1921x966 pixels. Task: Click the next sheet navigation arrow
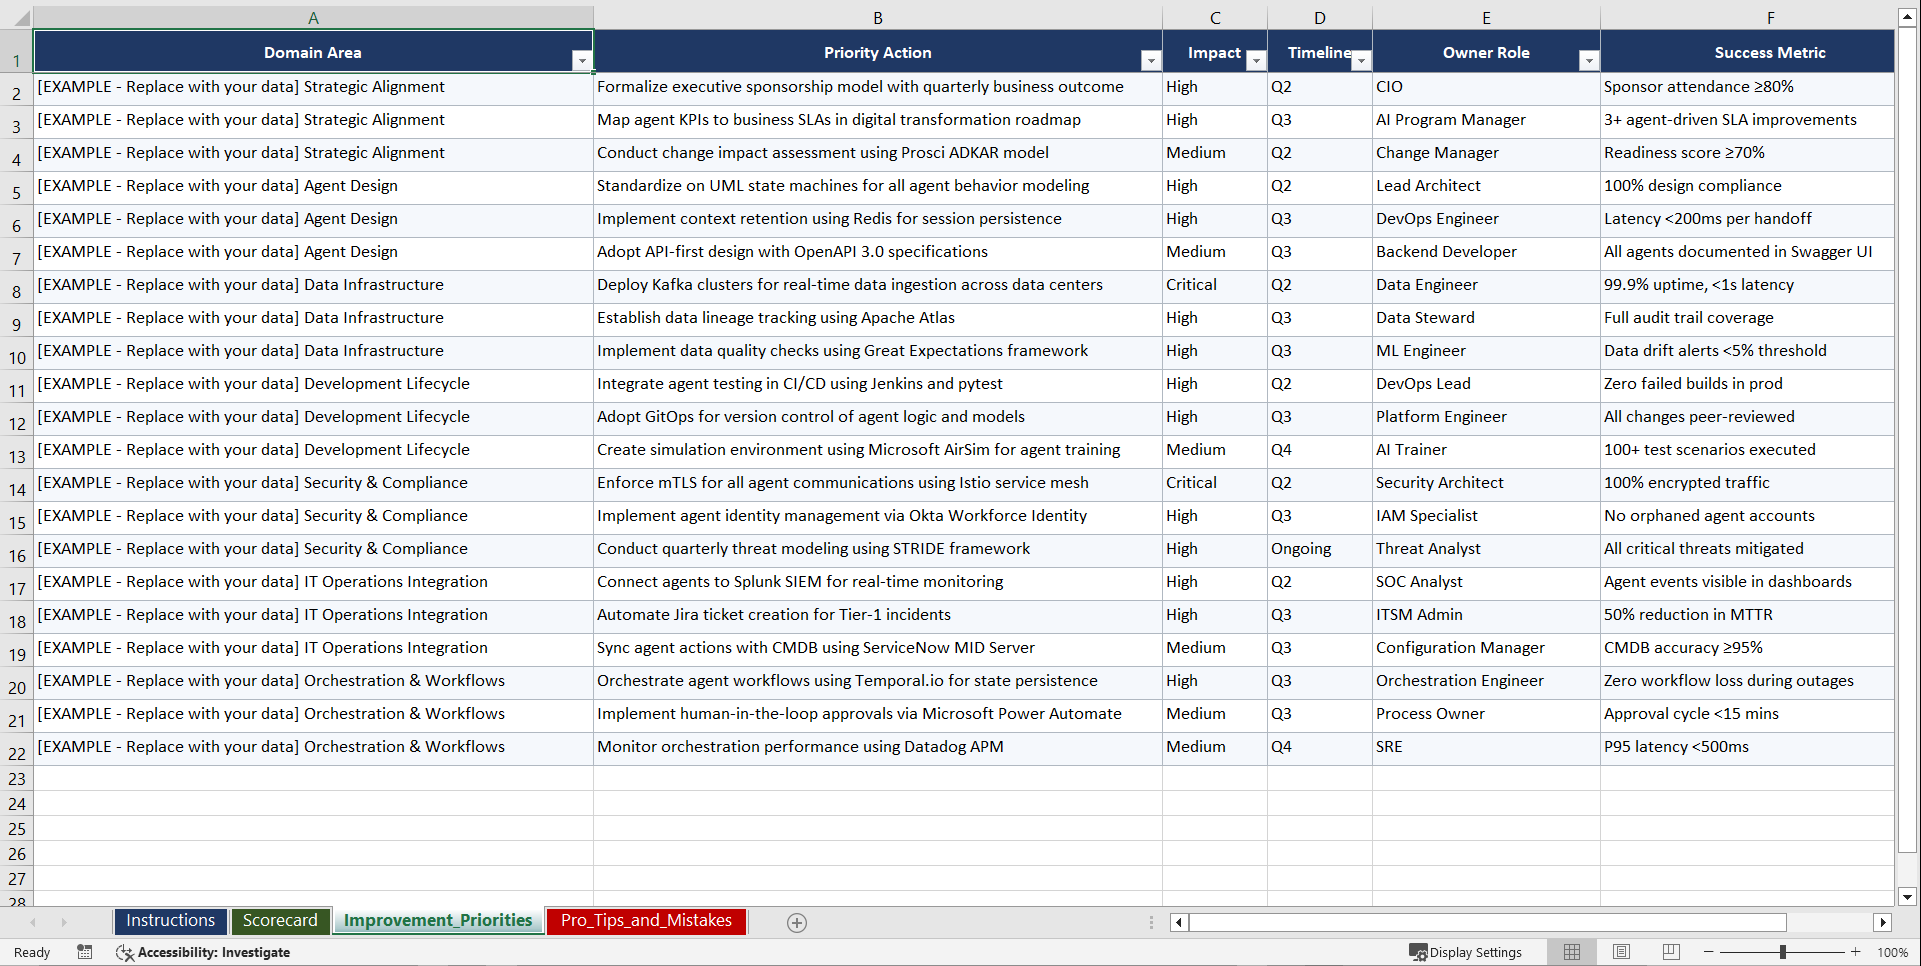(x=63, y=922)
